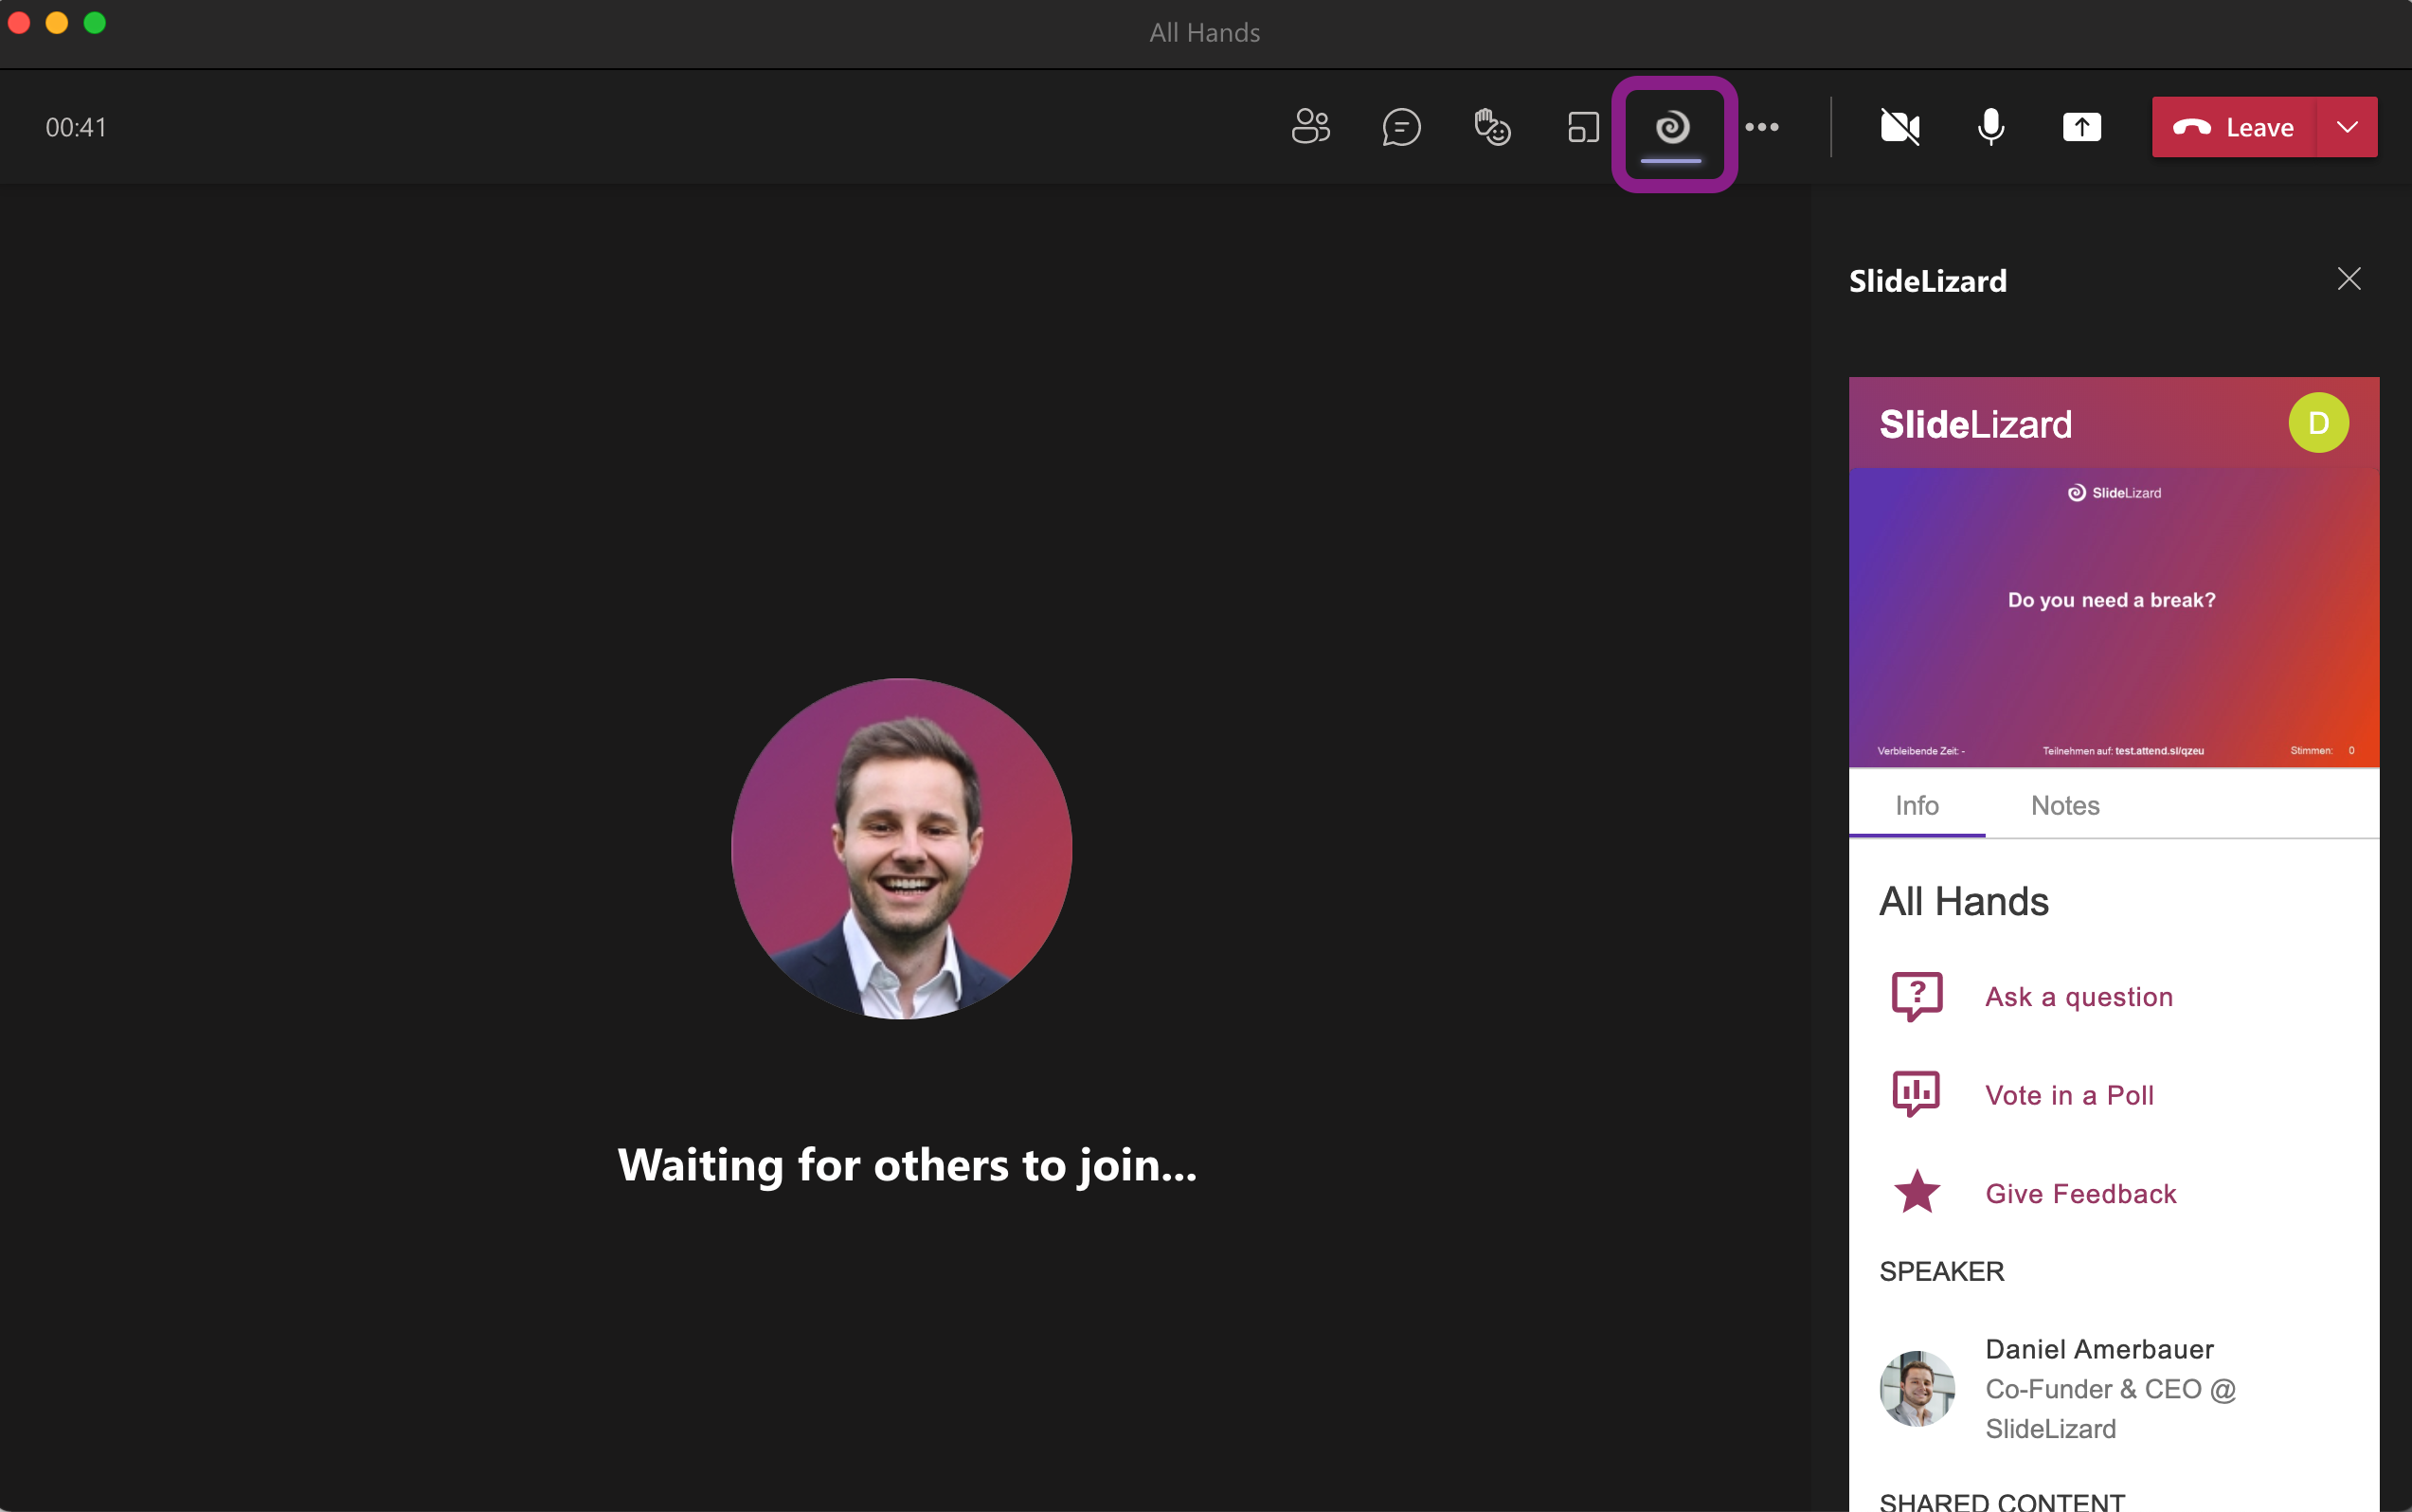The height and width of the screenshot is (1512, 2412).
Task: Open the breakout rooms icon
Action: pyautogui.click(x=1583, y=127)
